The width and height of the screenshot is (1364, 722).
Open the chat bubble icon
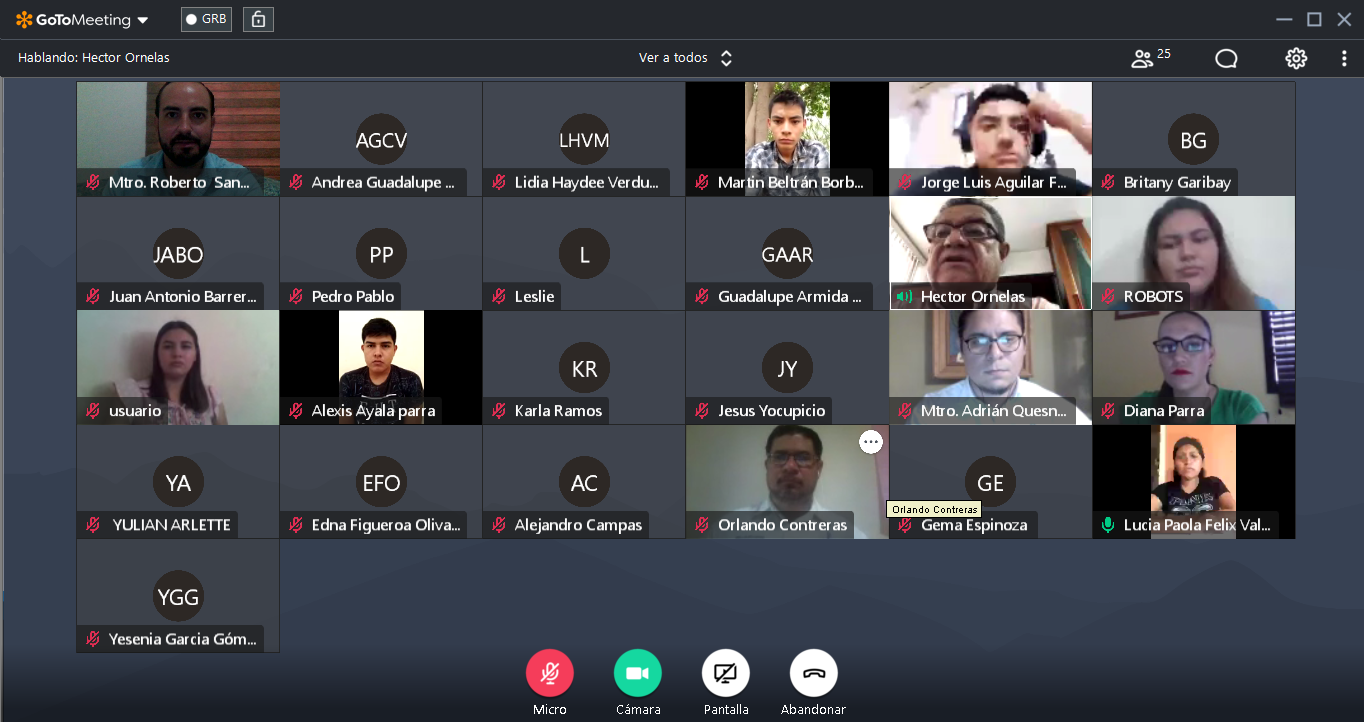[x=1226, y=58]
